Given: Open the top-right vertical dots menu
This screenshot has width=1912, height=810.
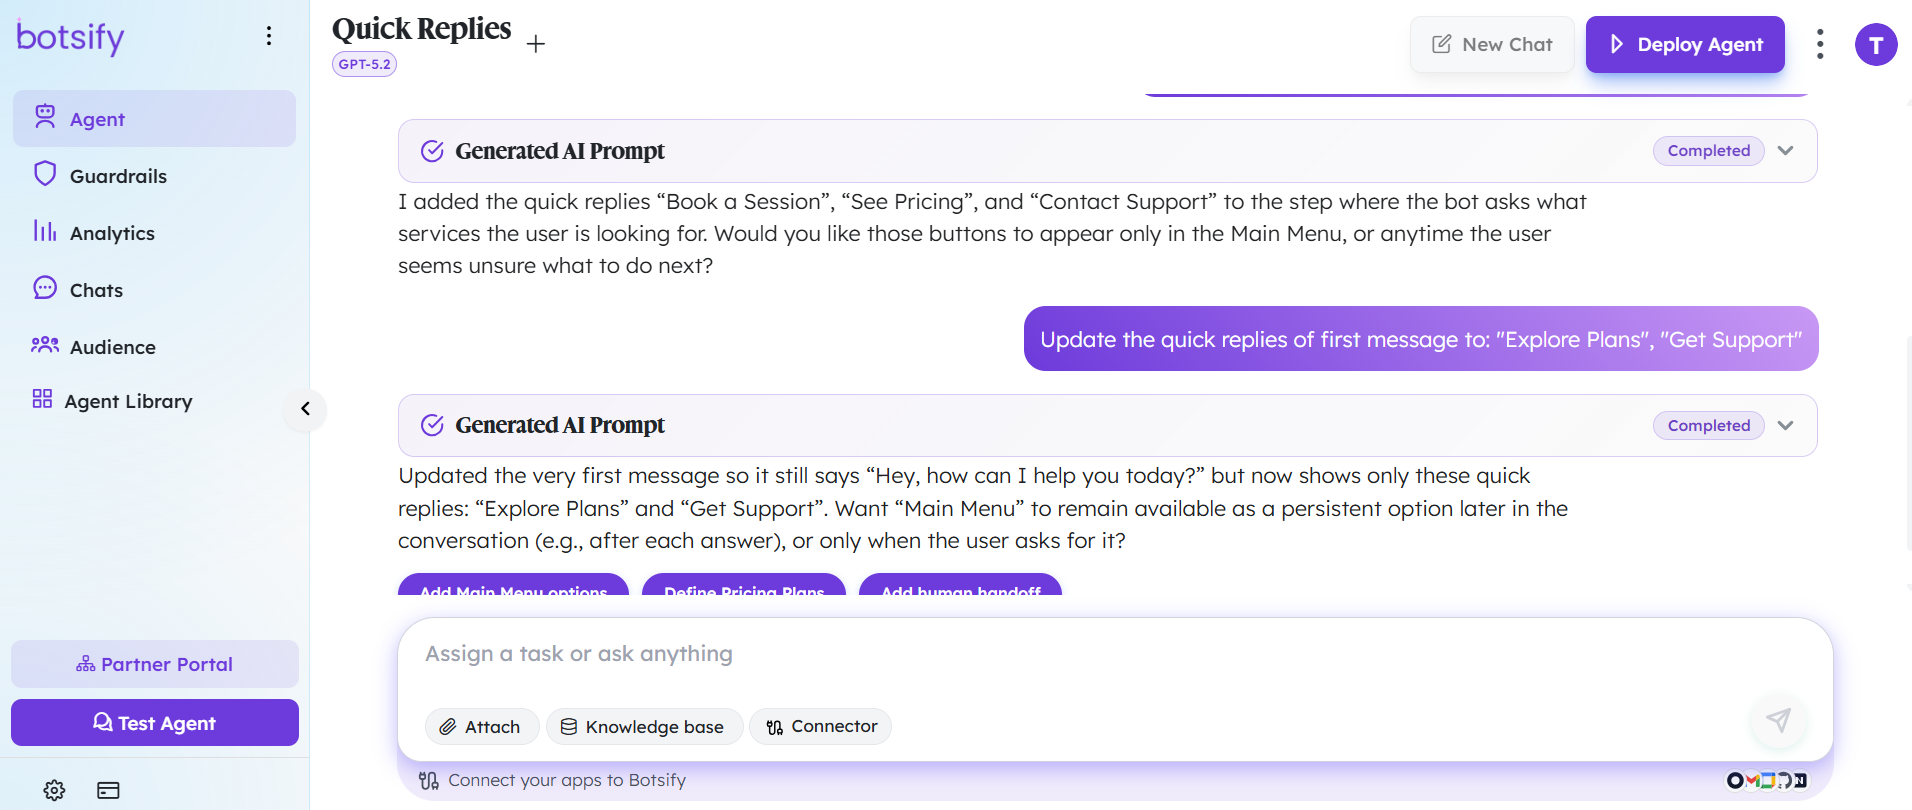Looking at the screenshot, I should pos(1820,44).
